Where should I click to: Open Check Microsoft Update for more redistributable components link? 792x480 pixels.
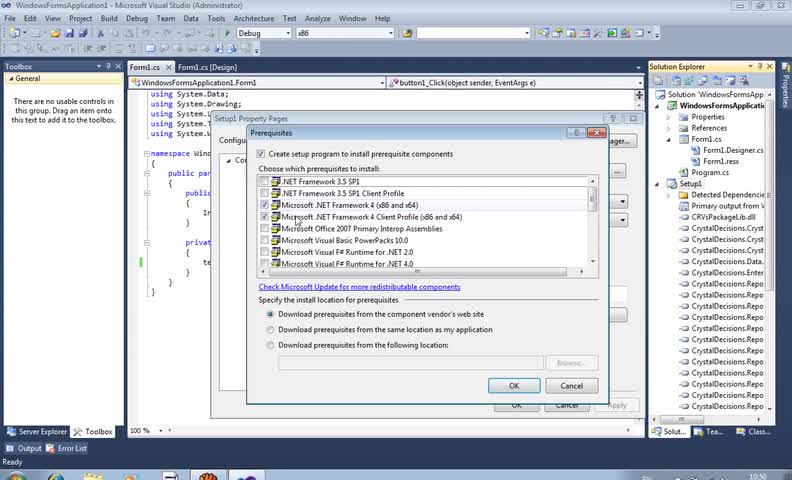359,286
